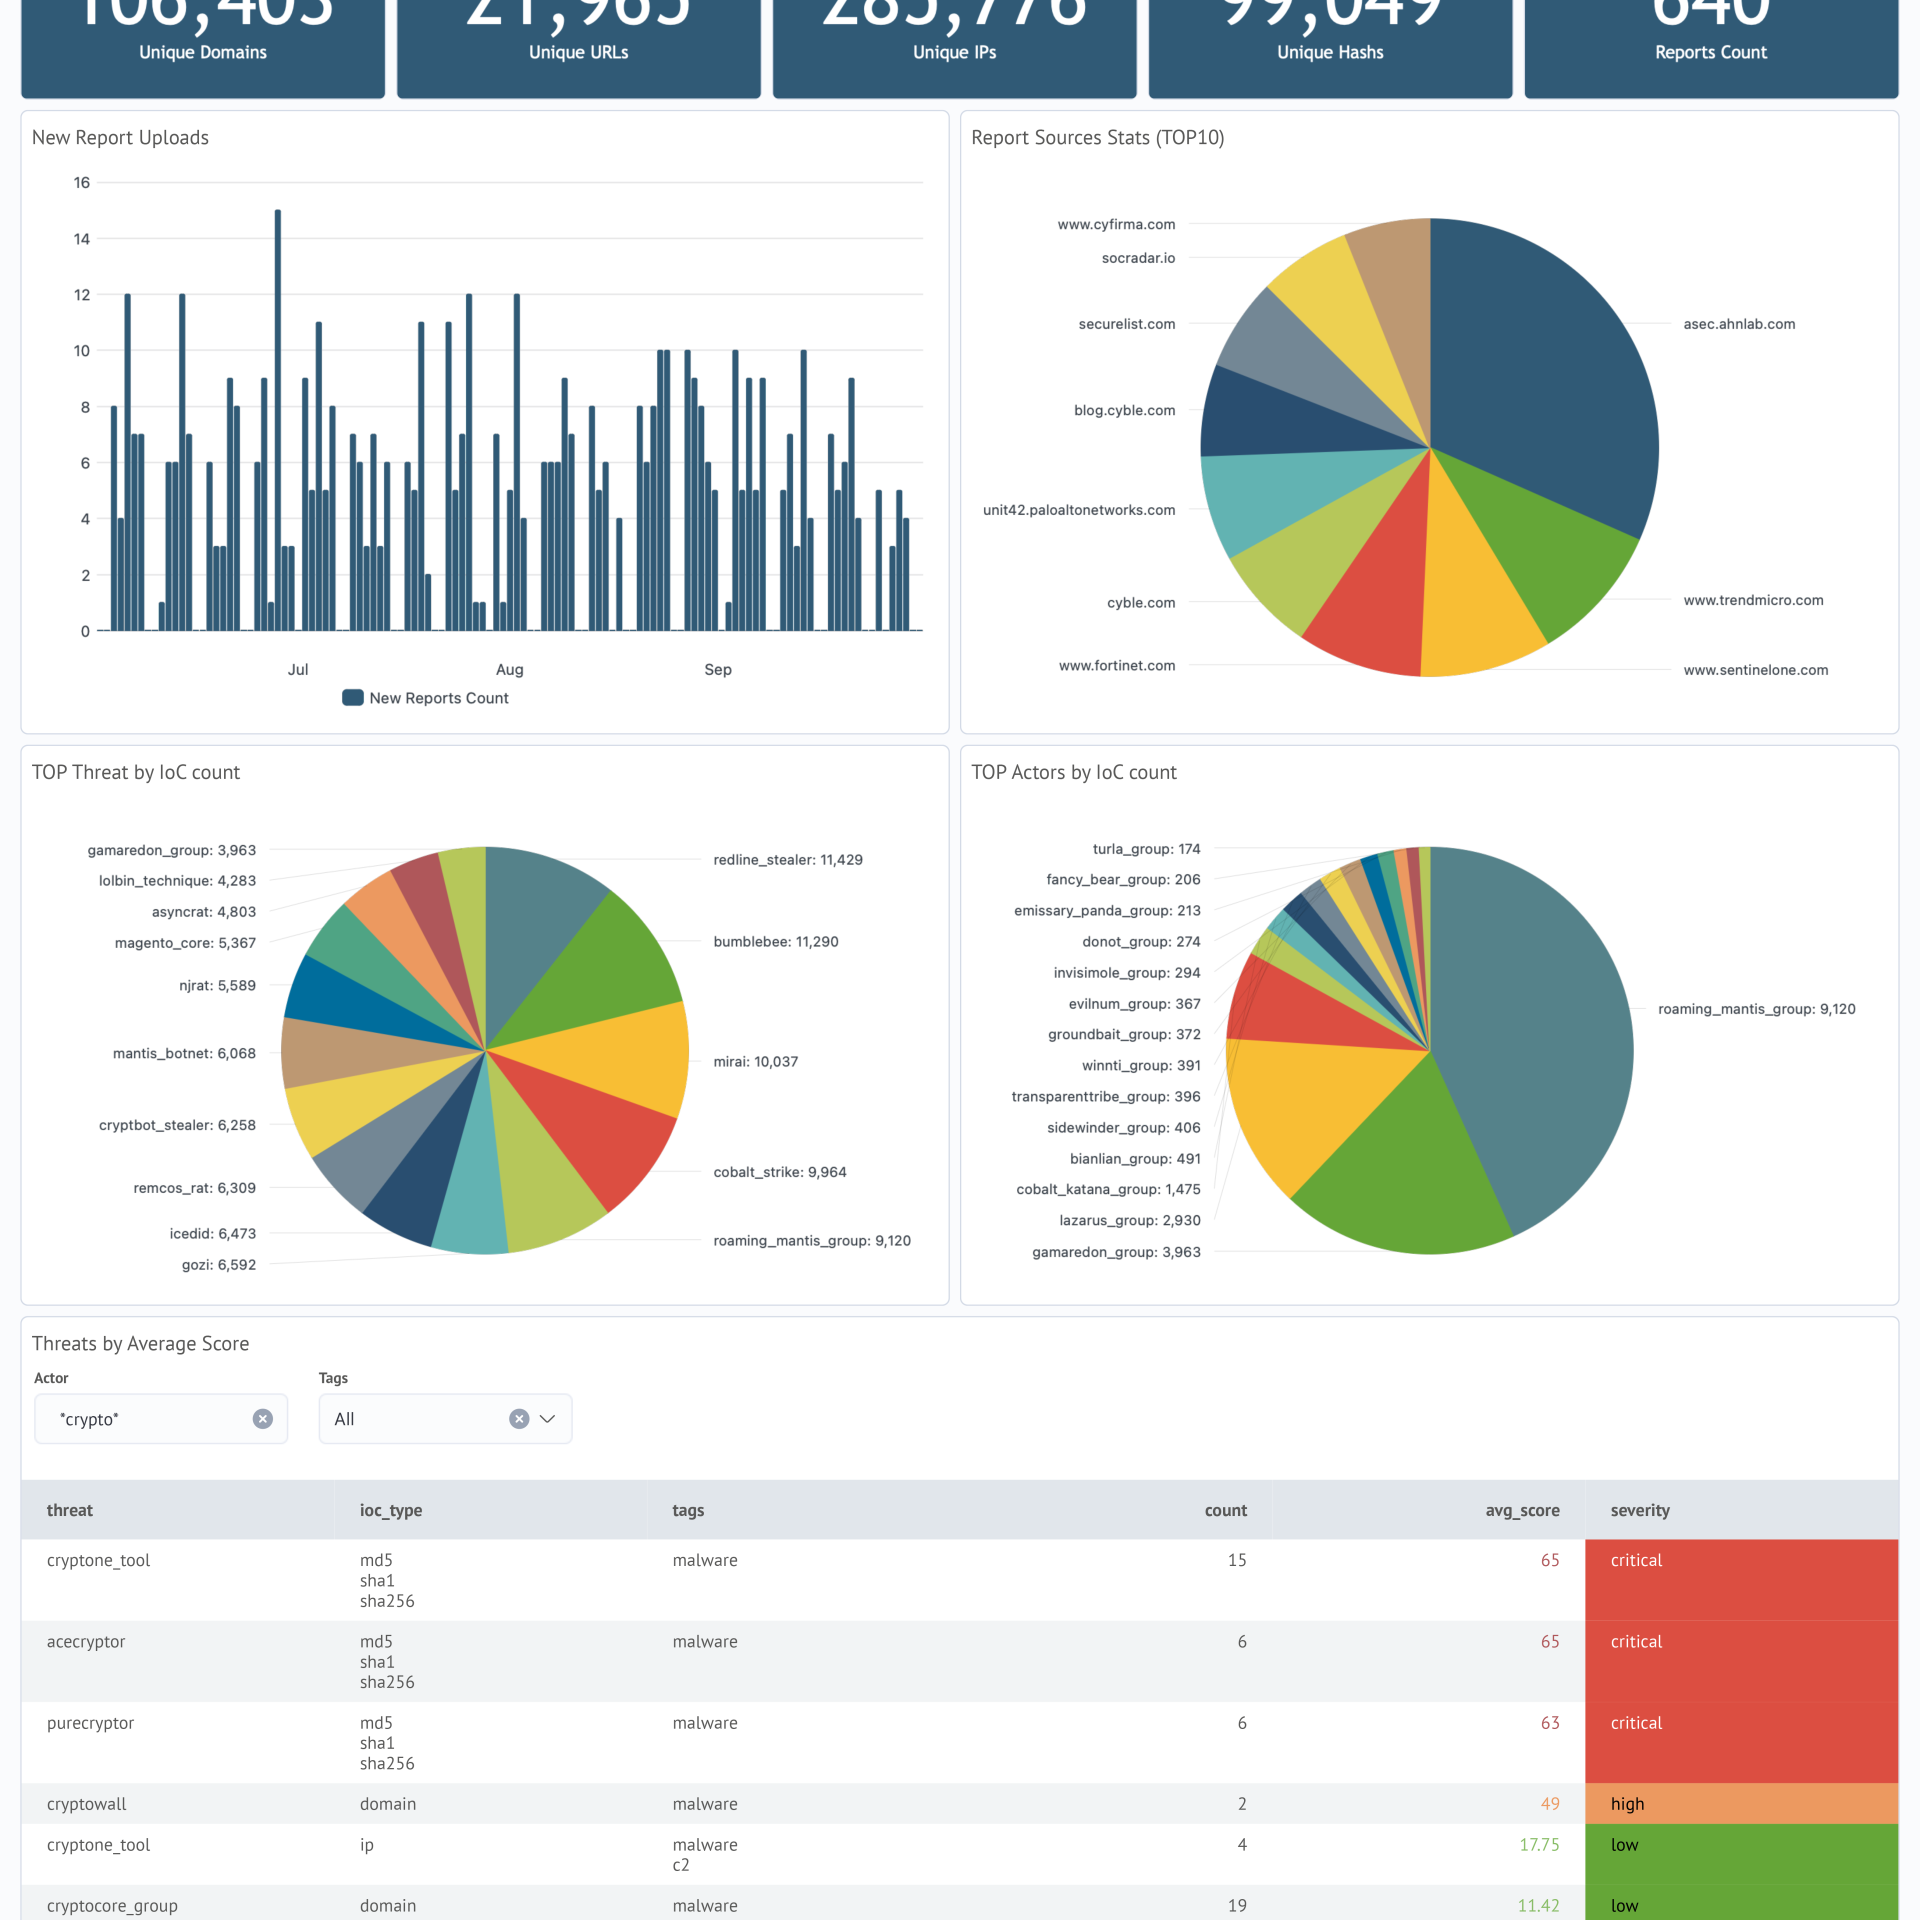Select the purecryptor threat row
1920x1920 pixels.
click(x=960, y=1743)
